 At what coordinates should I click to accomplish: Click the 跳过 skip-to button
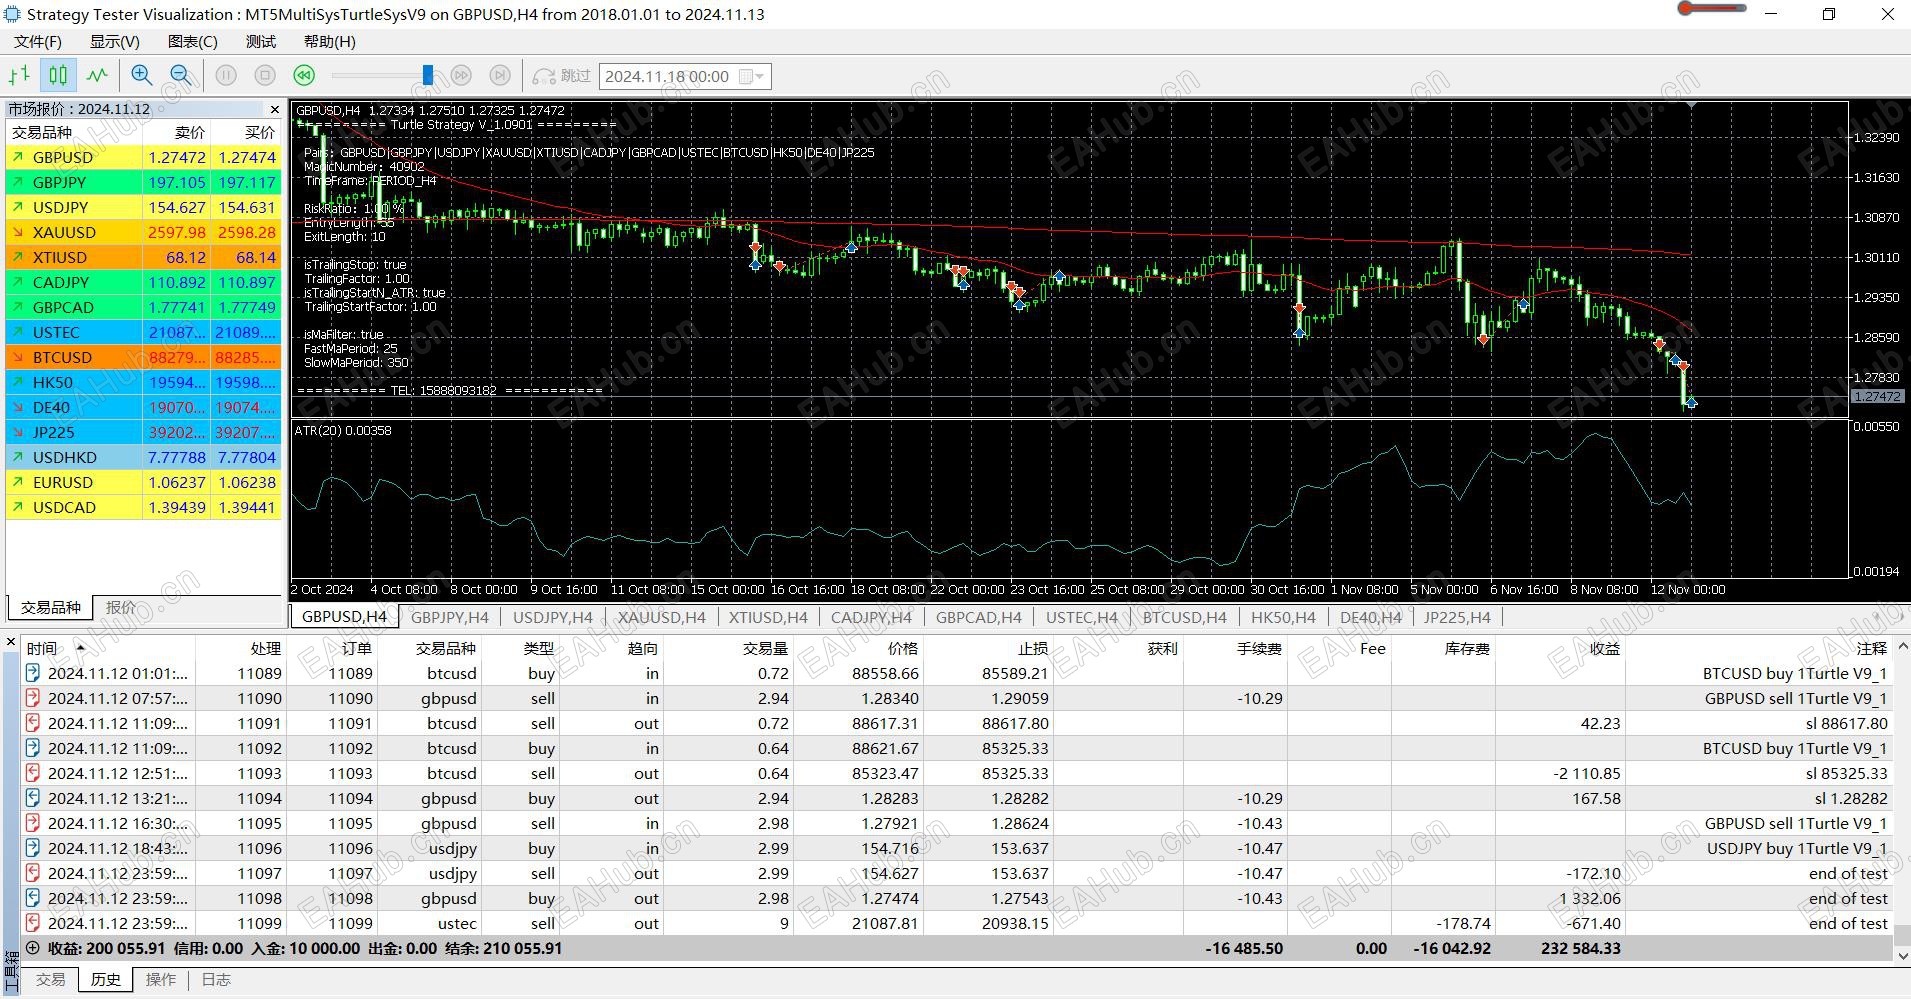click(562, 76)
